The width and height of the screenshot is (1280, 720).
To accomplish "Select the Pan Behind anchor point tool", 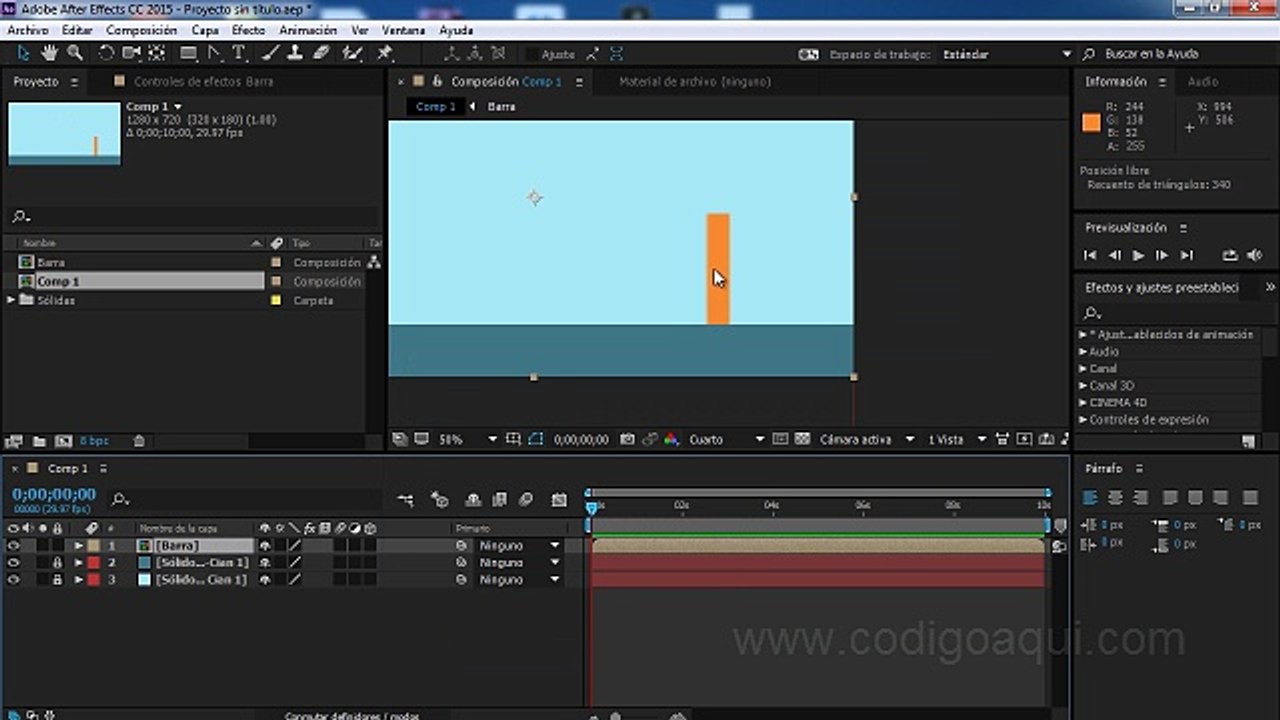I will pyautogui.click(x=156, y=53).
